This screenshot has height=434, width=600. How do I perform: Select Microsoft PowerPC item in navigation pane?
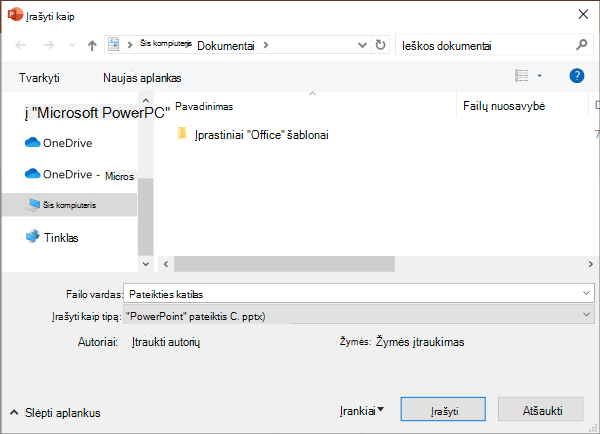pyautogui.click(x=97, y=113)
